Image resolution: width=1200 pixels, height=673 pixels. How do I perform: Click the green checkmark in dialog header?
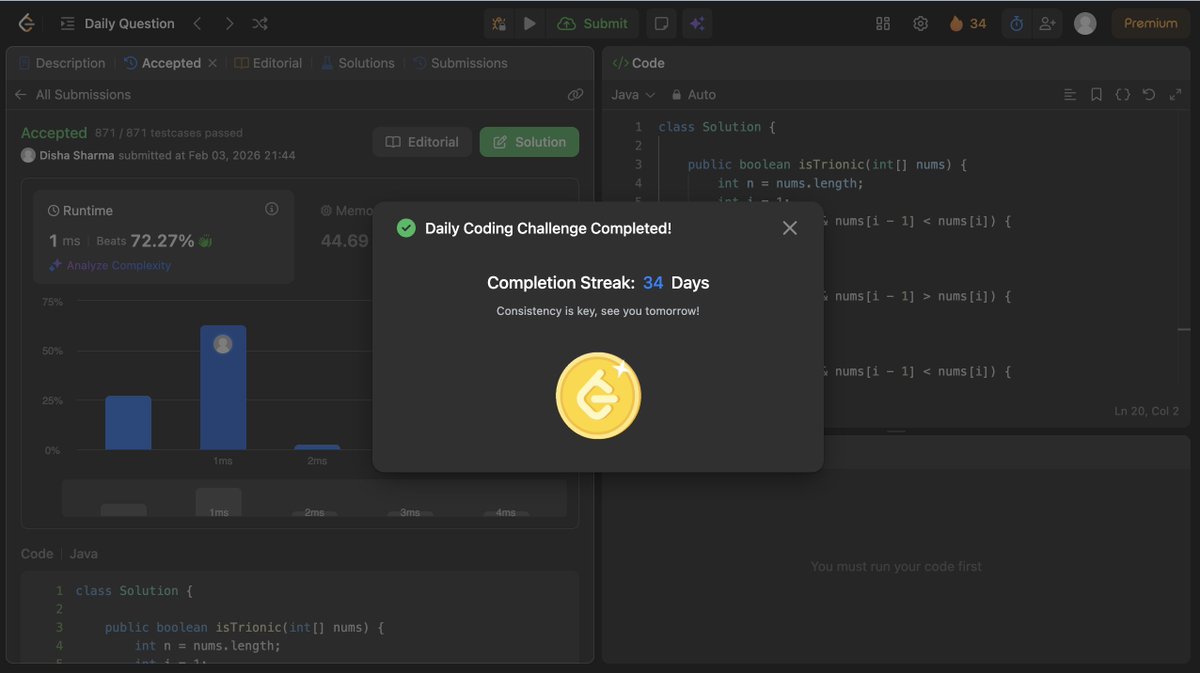pos(406,228)
